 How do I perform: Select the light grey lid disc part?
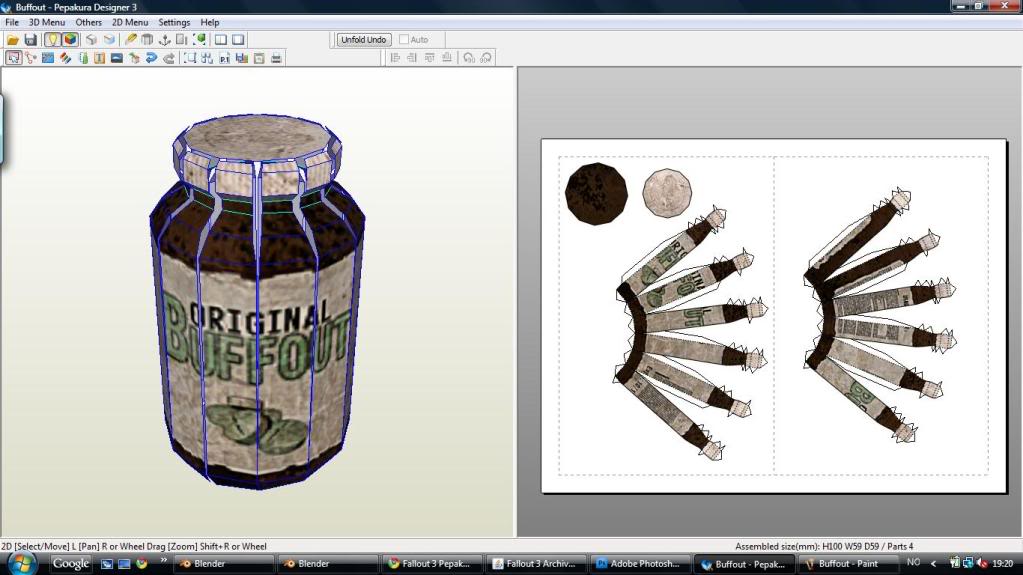(x=667, y=193)
